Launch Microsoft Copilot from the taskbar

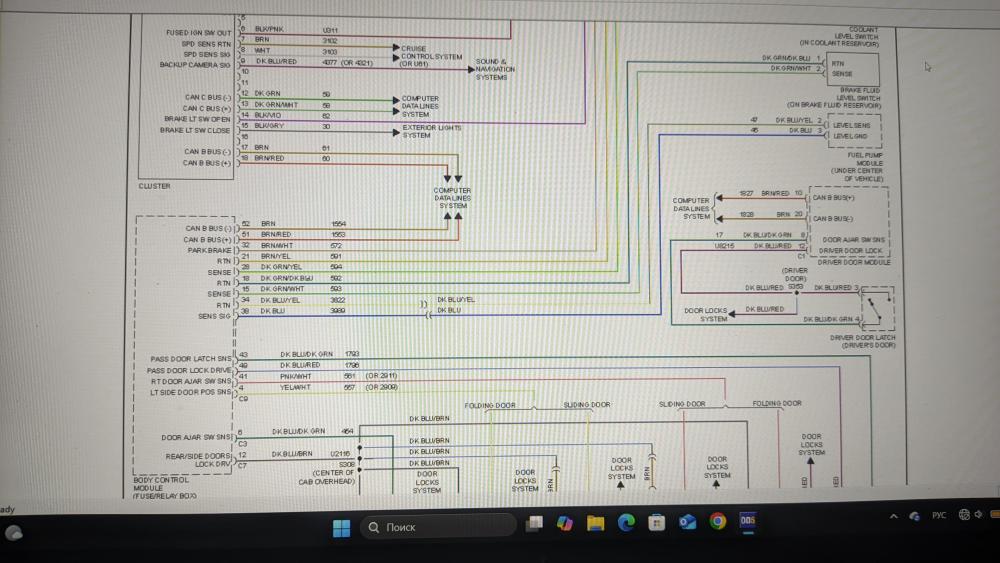point(564,523)
